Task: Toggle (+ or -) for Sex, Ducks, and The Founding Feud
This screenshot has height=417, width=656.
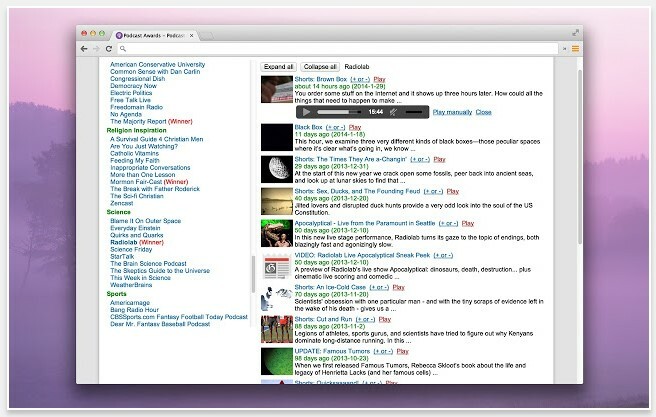Action: coord(433,191)
